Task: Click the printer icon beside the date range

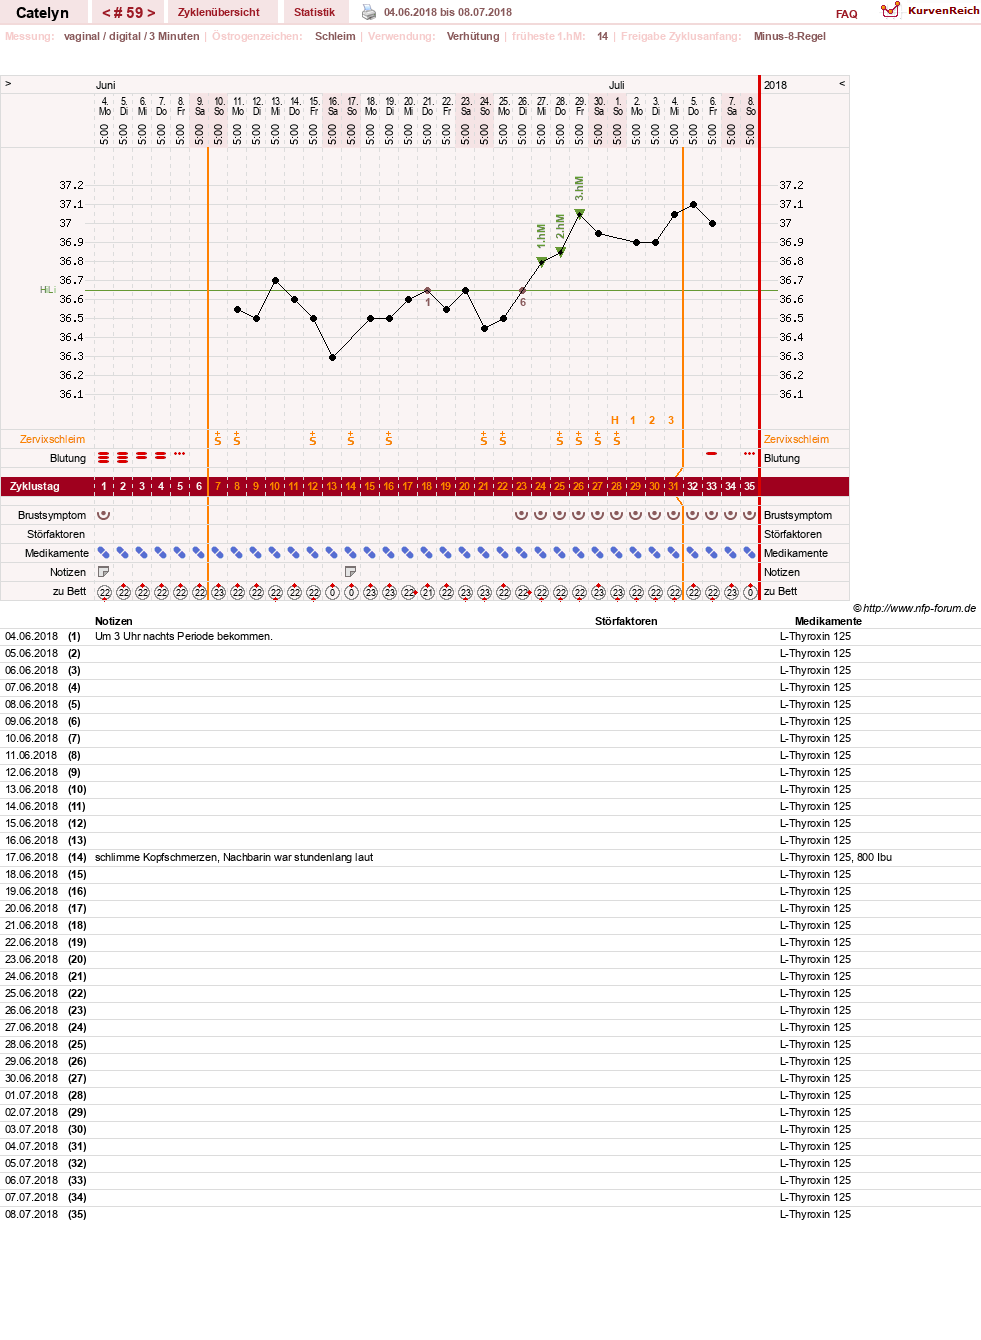Action: 369,12
